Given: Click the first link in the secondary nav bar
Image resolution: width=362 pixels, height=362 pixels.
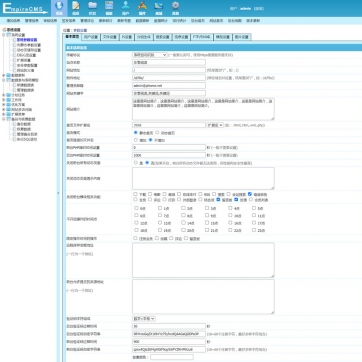Looking at the screenshot, I should coord(13,21).
